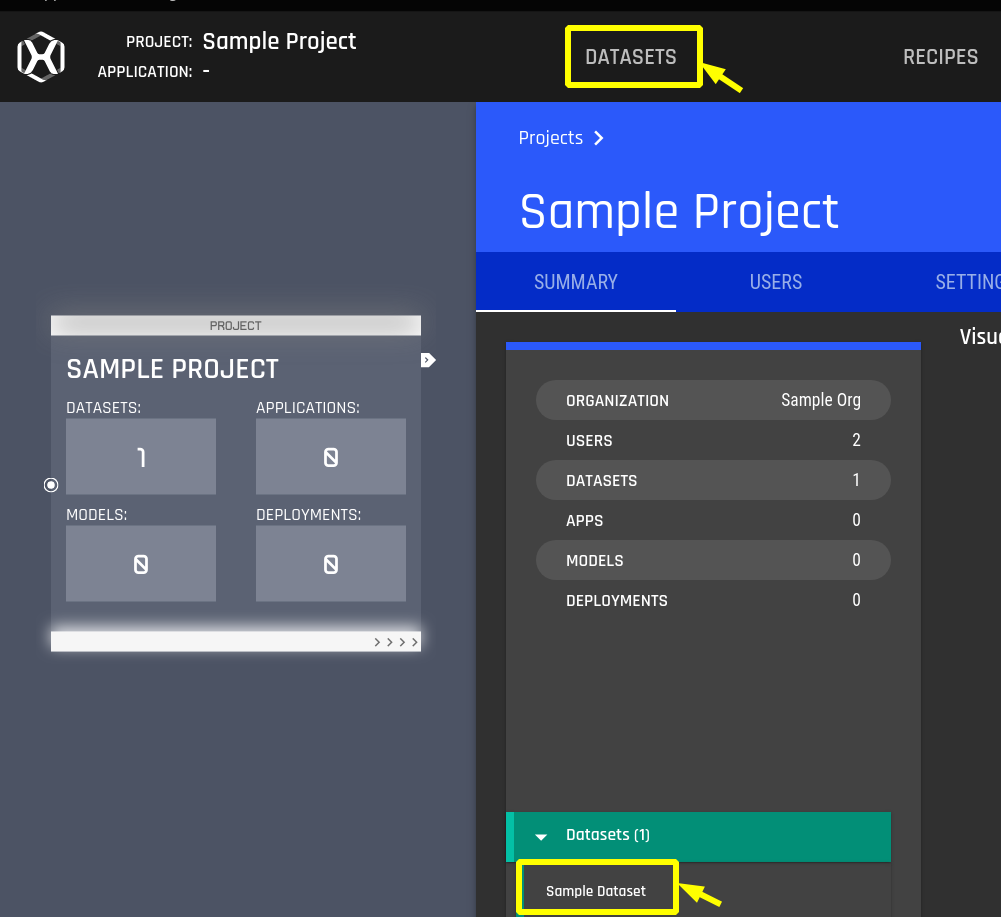Navigate to RECIPES in the top bar
The image size is (1001, 917).
tap(940, 57)
